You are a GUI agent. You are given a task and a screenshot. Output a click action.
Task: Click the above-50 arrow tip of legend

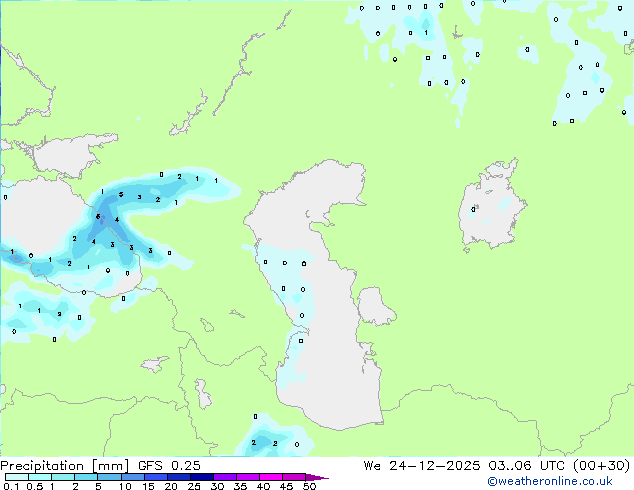pyautogui.click(x=317, y=477)
